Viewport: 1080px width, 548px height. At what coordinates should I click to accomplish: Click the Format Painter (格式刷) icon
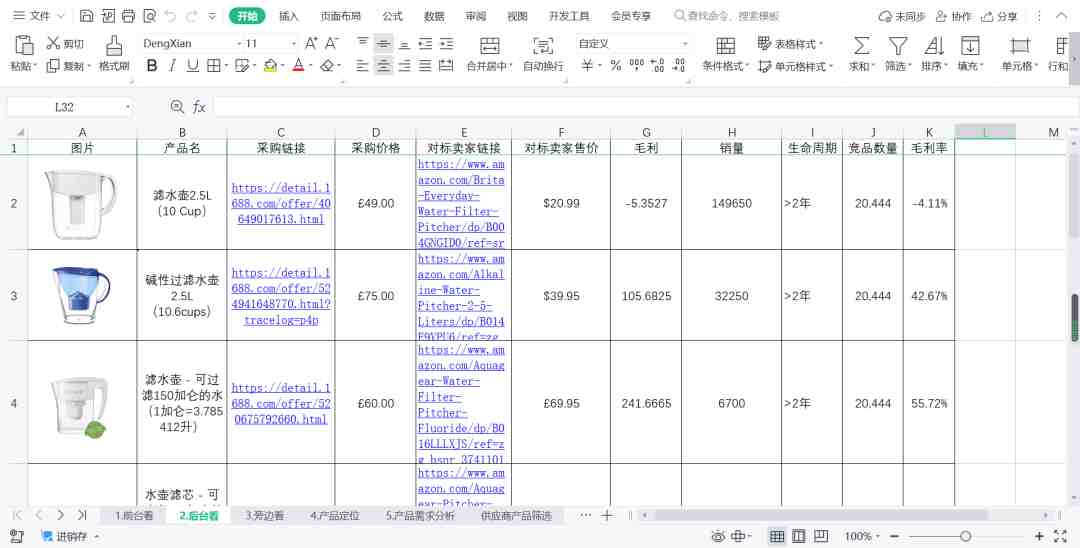pyautogui.click(x=114, y=45)
